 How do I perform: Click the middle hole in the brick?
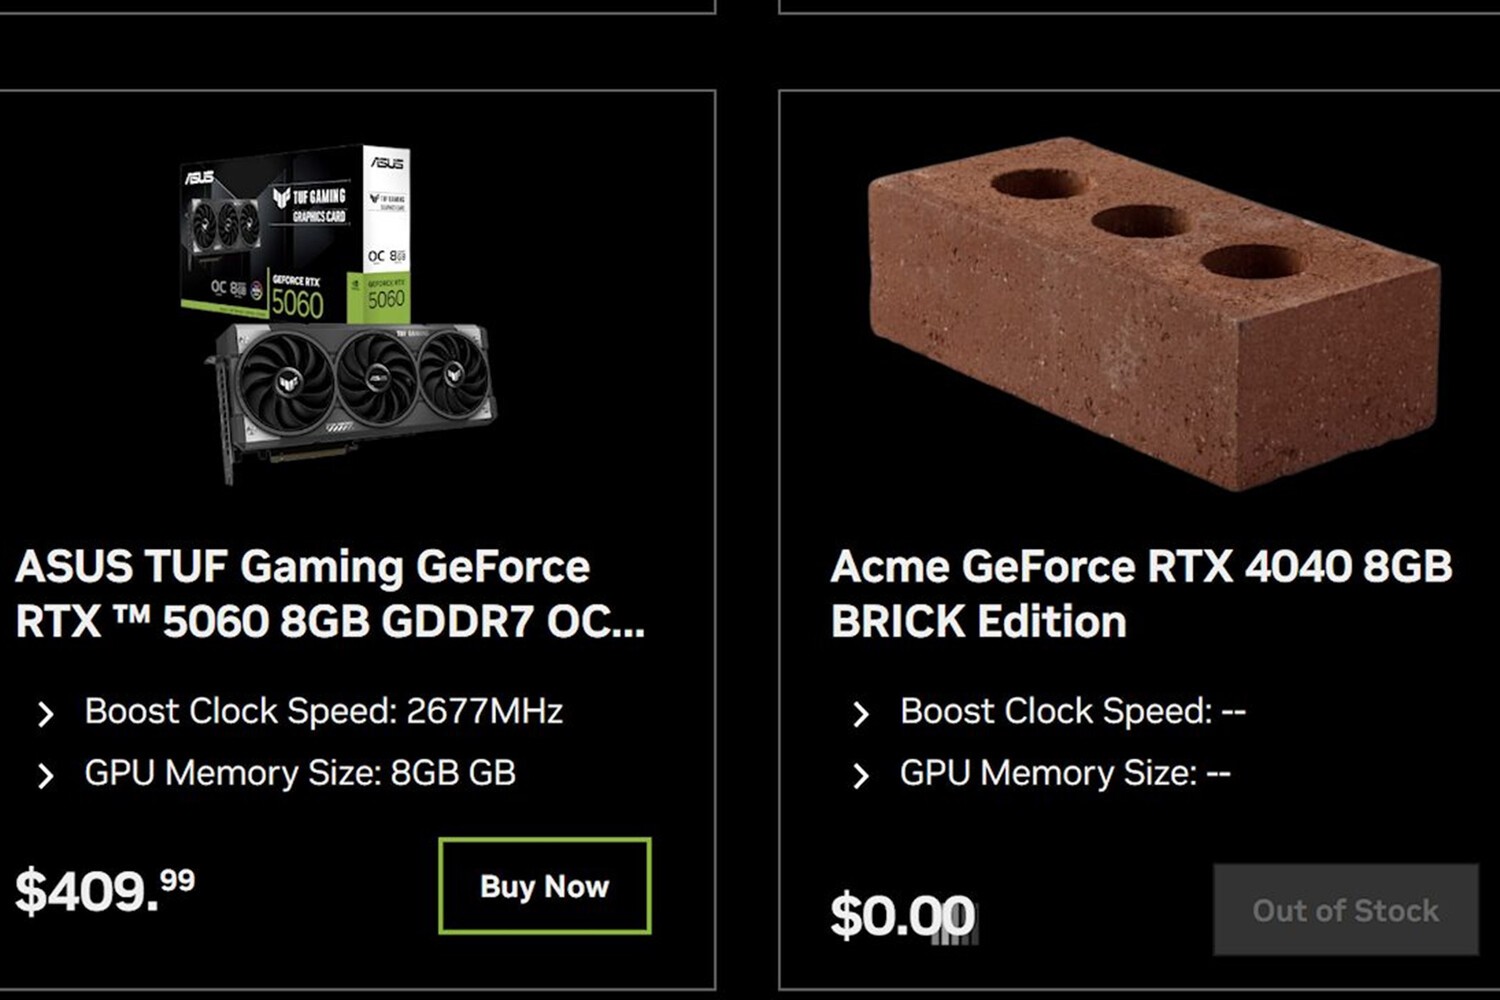(1141, 221)
